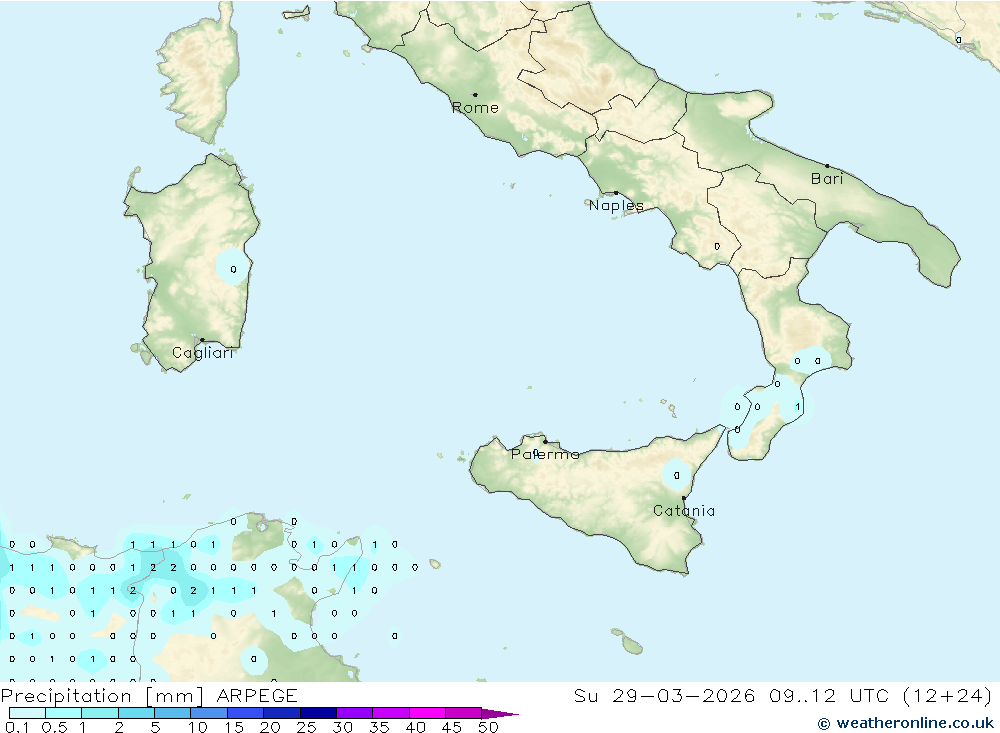1000x733 pixels.
Task: Select the Catania city label
Action: point(684,511)
